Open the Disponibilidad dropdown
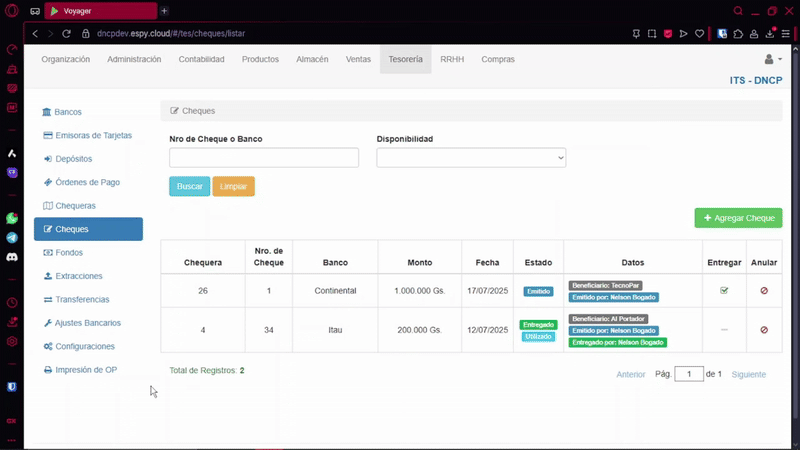800x450 pixels. pyautogui.click(x=471, y=158)
